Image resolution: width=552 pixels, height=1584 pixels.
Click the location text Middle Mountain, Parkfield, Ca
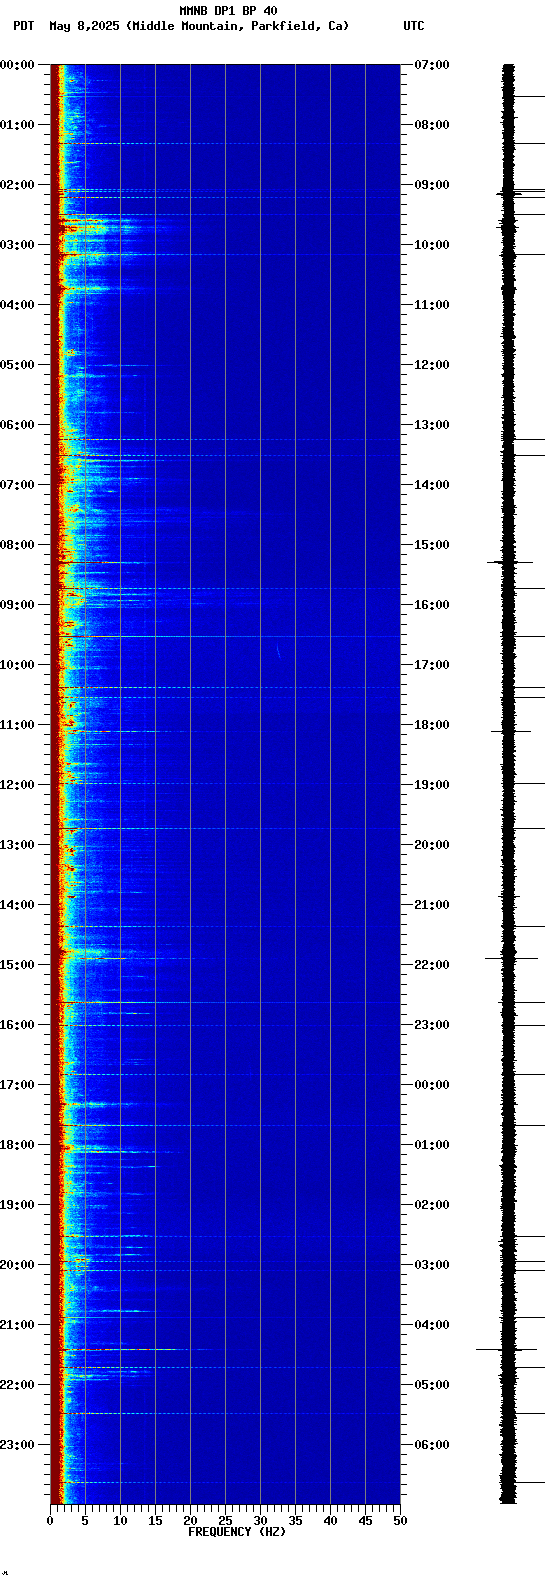(238, 26)
